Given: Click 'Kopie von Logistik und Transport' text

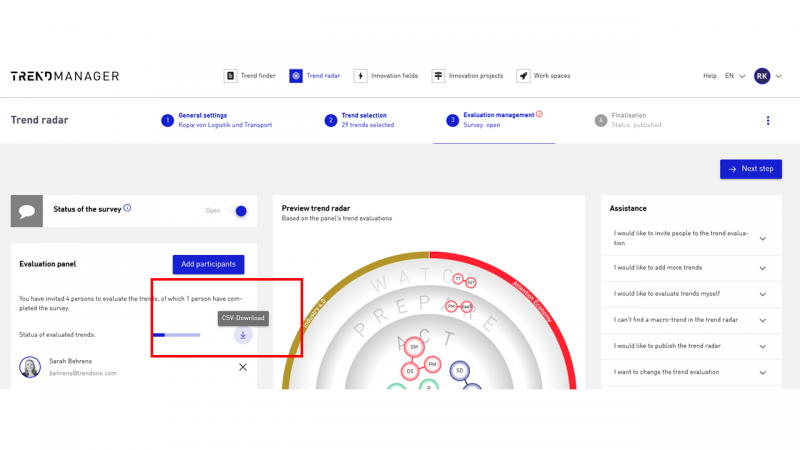Looking at the screenshot, I should pyautogui.click(x=225, y=125).
